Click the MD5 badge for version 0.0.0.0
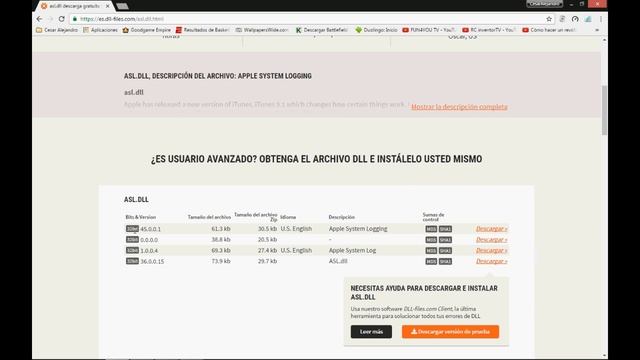This screenshot has height=360, width=640. click(431, 240)
